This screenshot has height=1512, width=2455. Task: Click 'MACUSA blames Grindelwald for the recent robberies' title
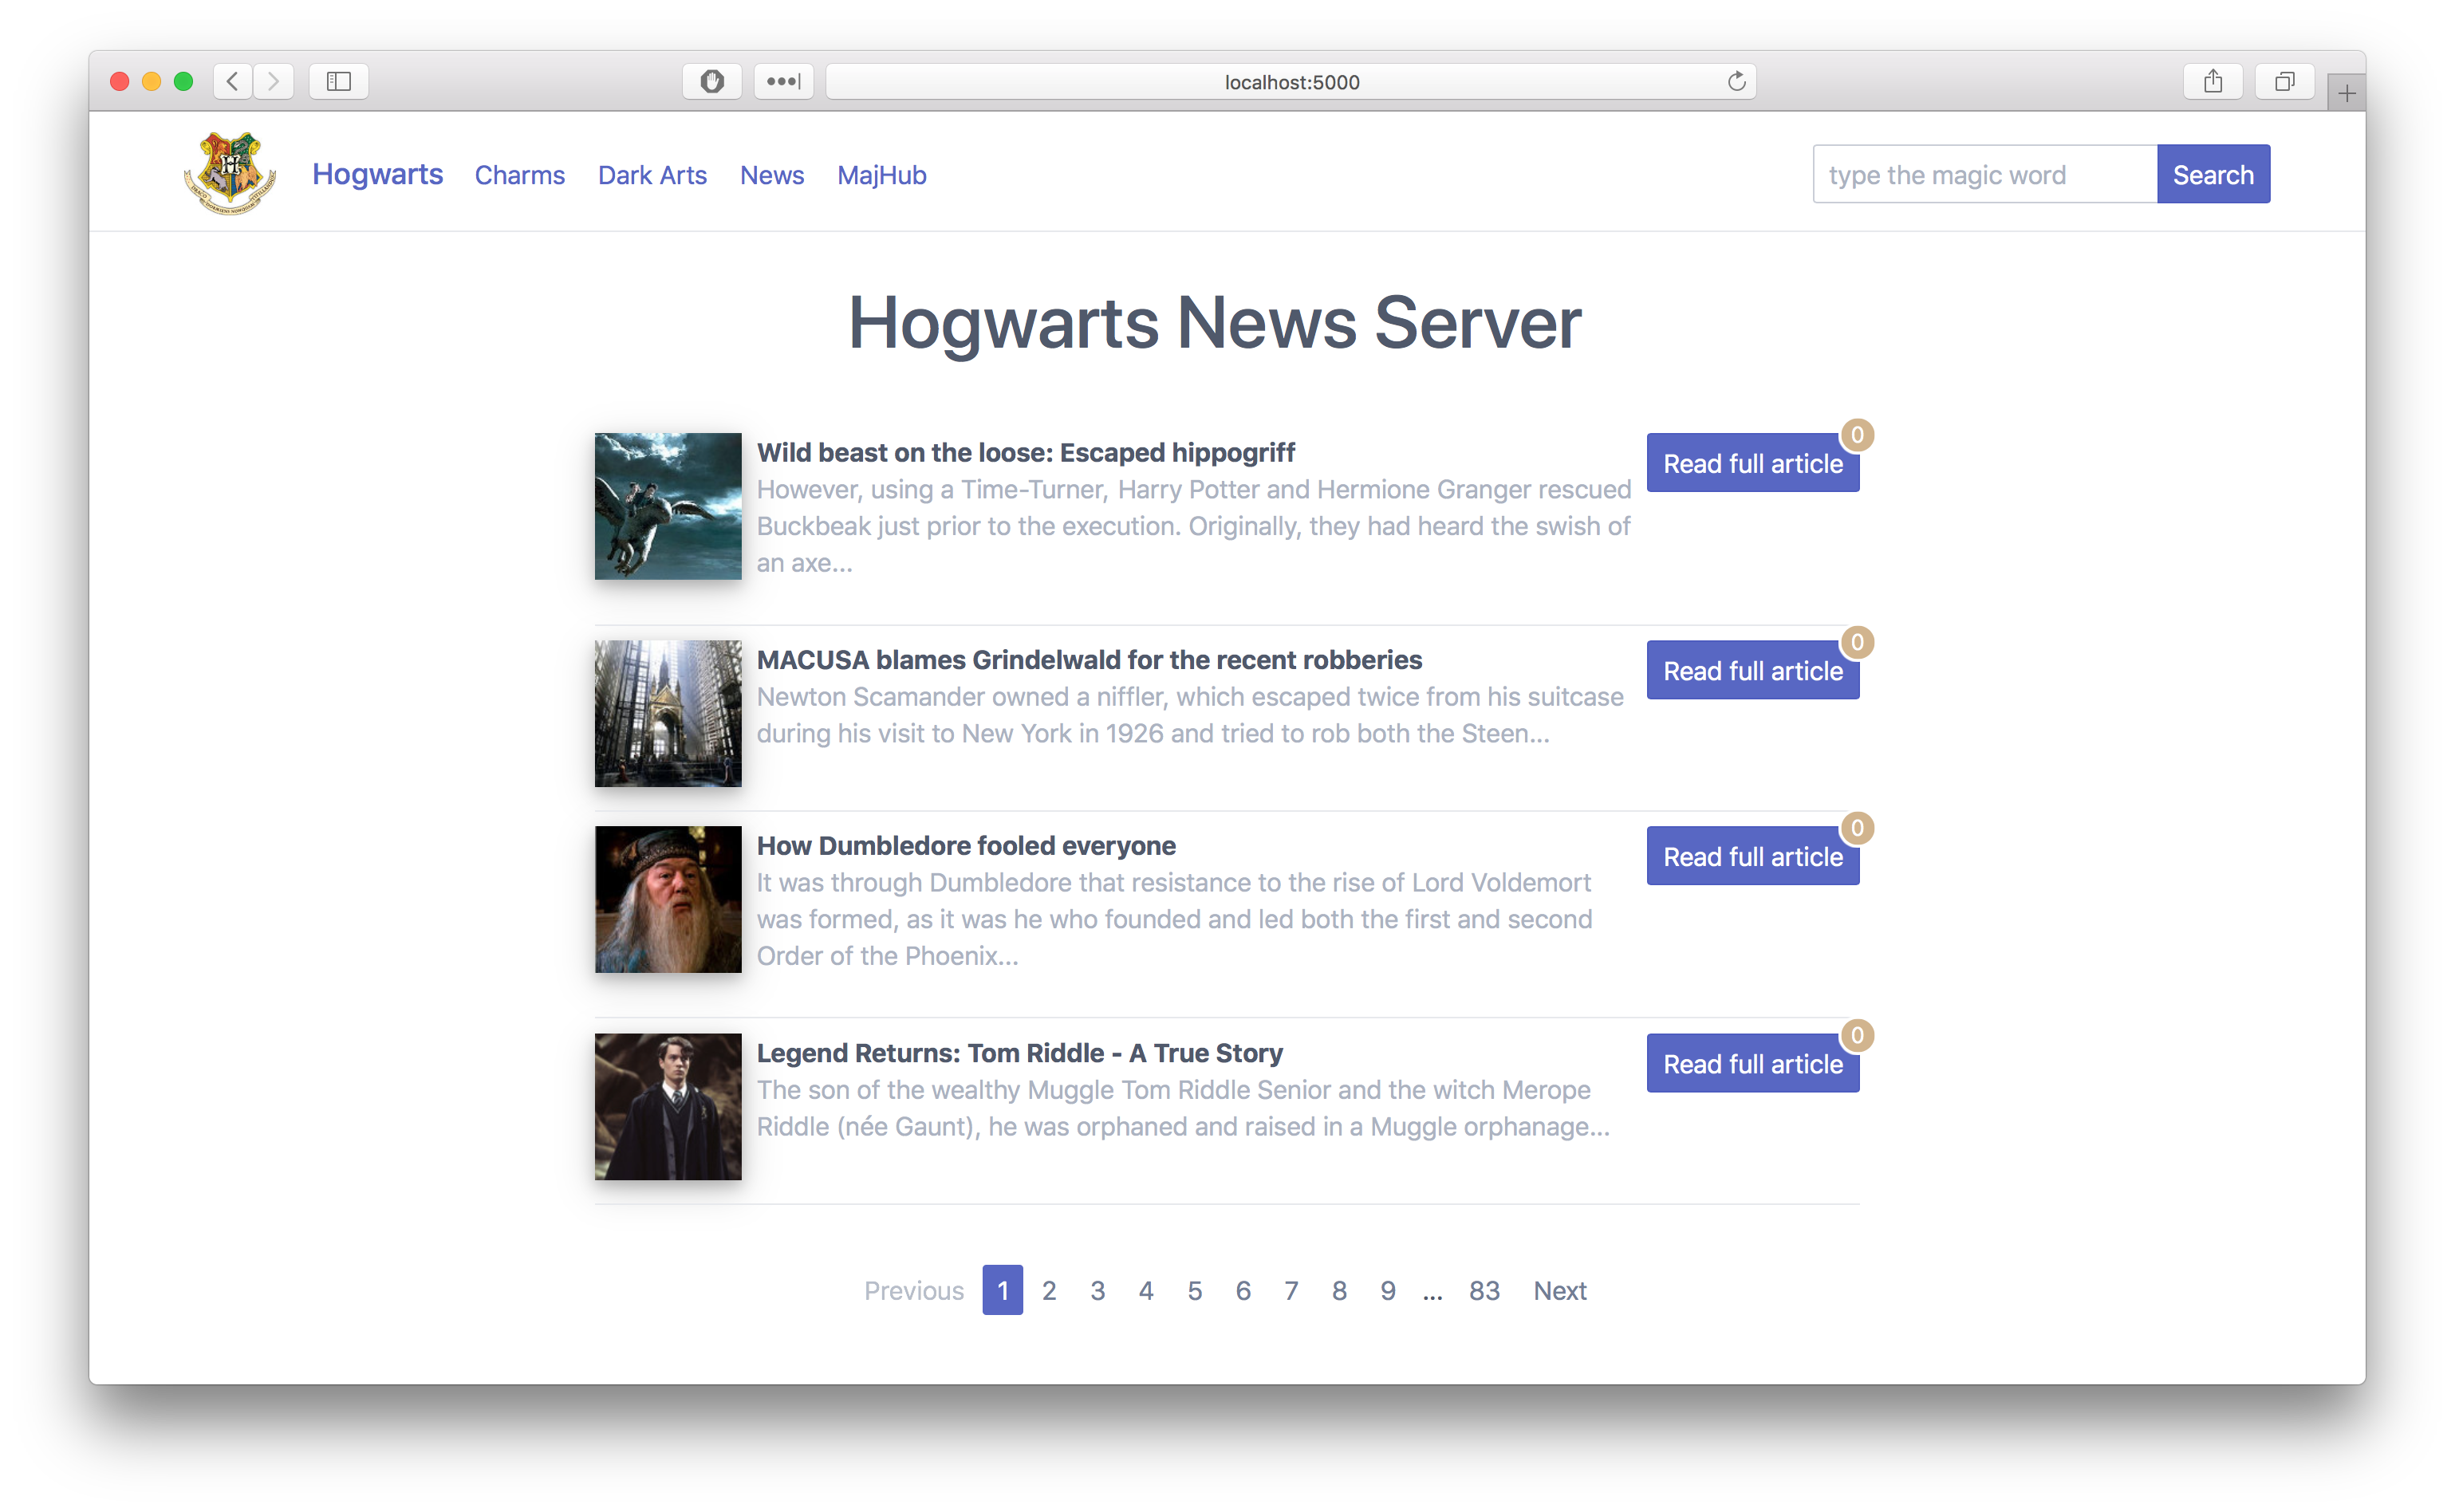pyautogui.click(x=1089, y=659)
